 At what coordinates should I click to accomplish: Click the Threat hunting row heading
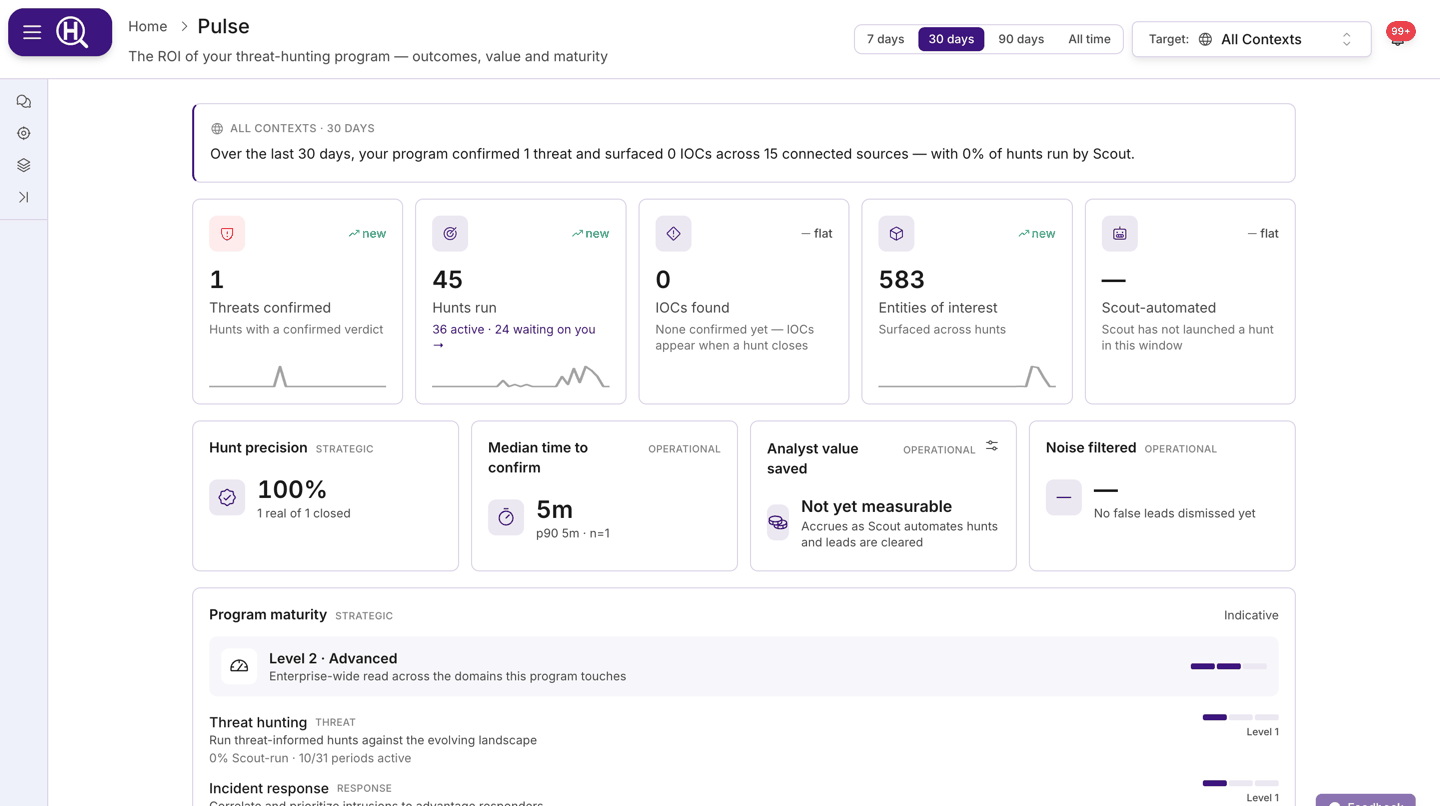click(x=258, y=722)
